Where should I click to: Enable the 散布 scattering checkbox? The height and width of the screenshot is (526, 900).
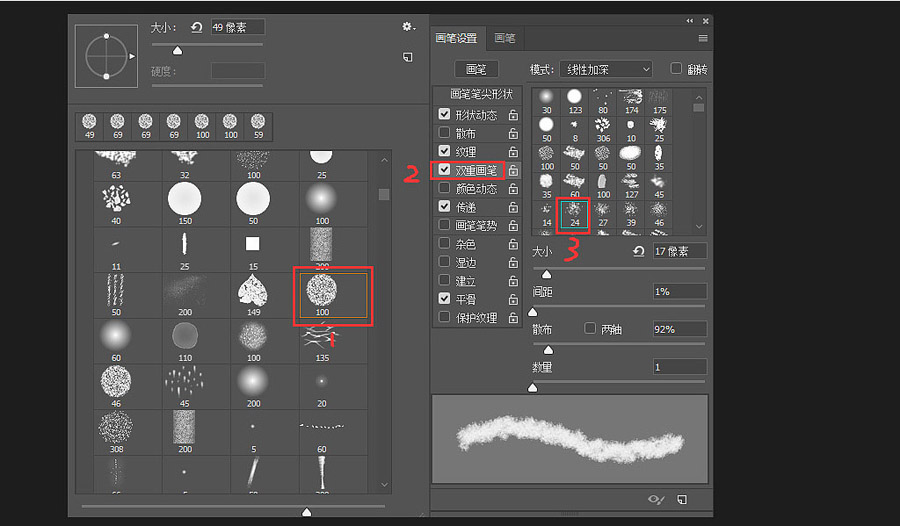tap(444, 133)
